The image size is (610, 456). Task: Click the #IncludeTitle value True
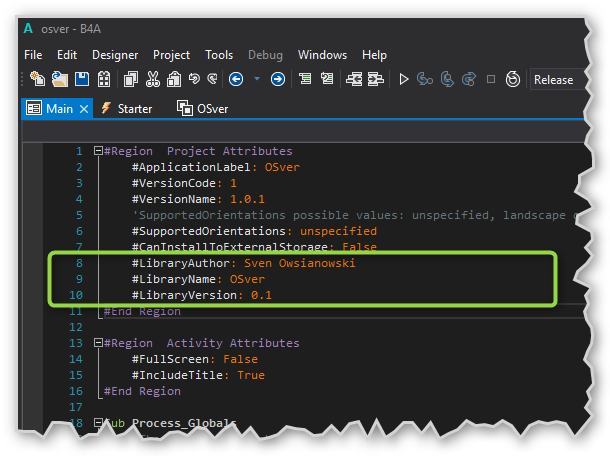tap(251, 375)
